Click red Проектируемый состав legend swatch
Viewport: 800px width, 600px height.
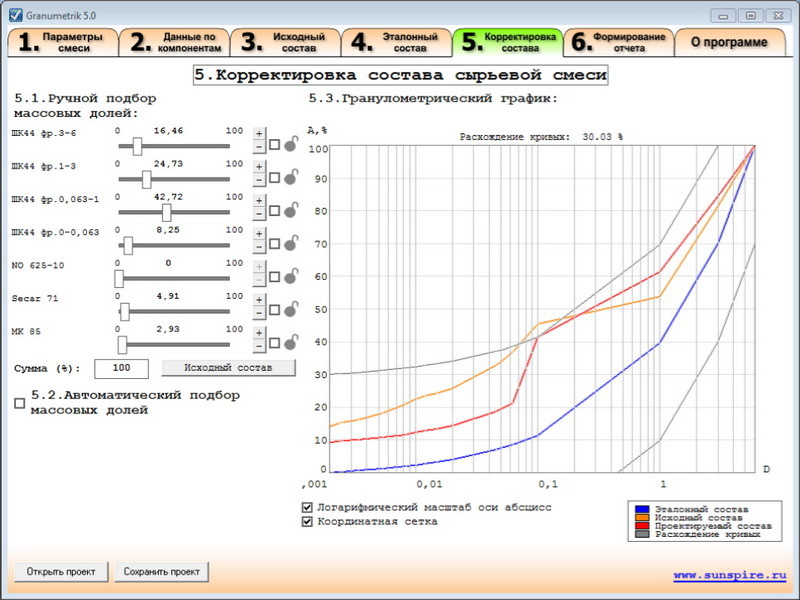point(642,526)
